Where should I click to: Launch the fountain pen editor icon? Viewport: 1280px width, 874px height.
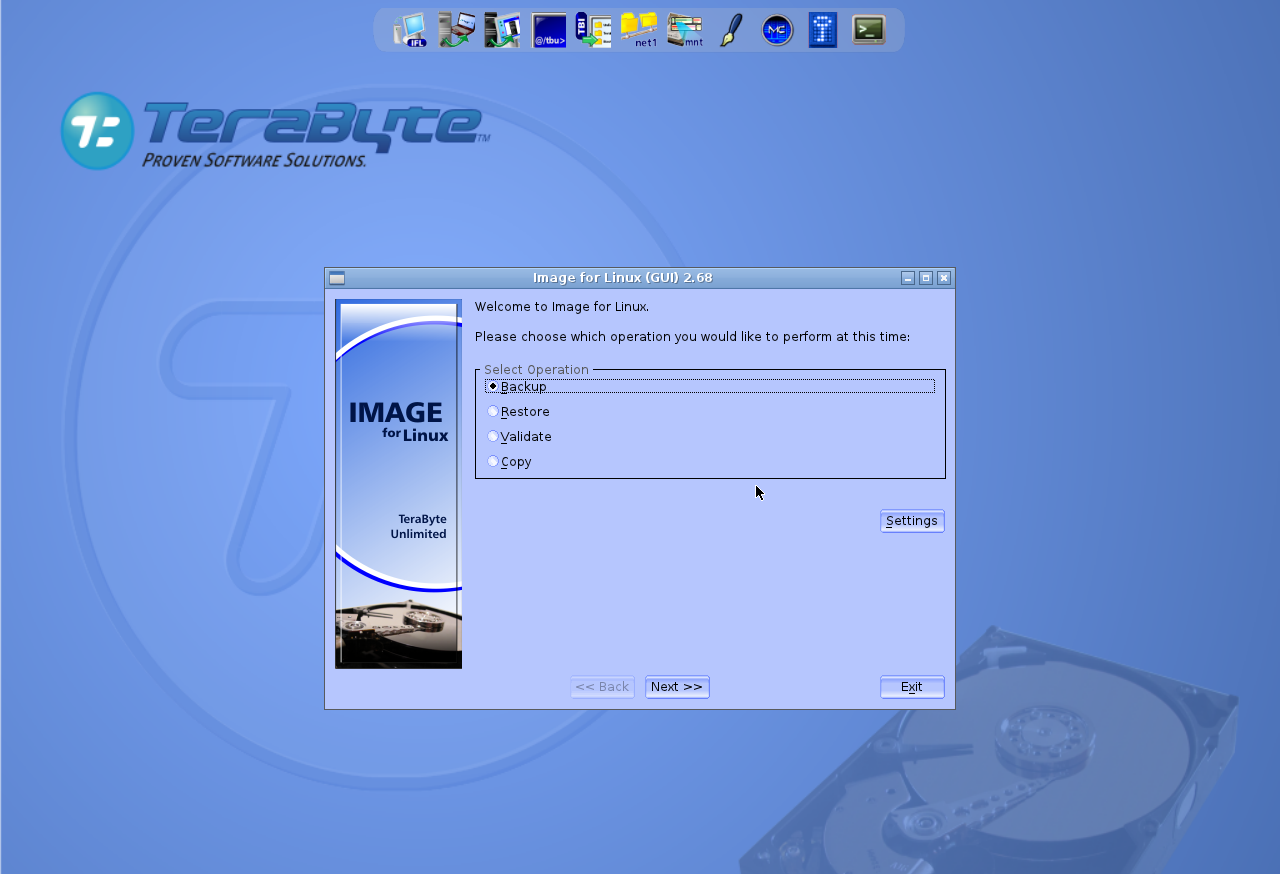click(732, 30)
